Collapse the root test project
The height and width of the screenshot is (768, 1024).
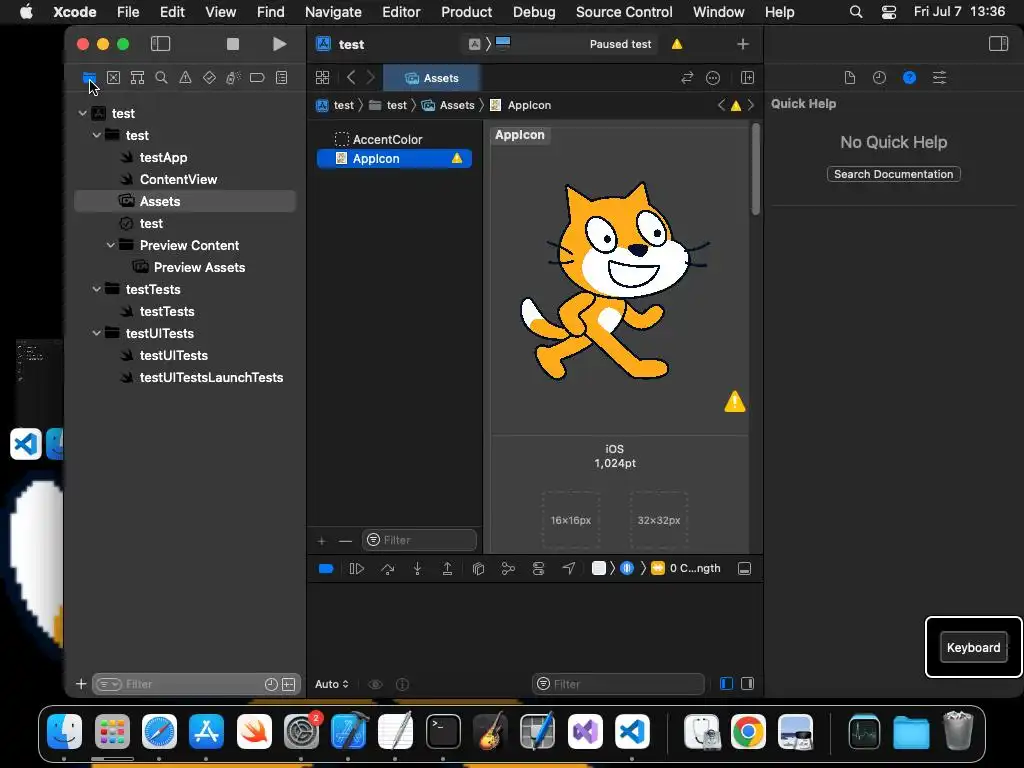83,113
